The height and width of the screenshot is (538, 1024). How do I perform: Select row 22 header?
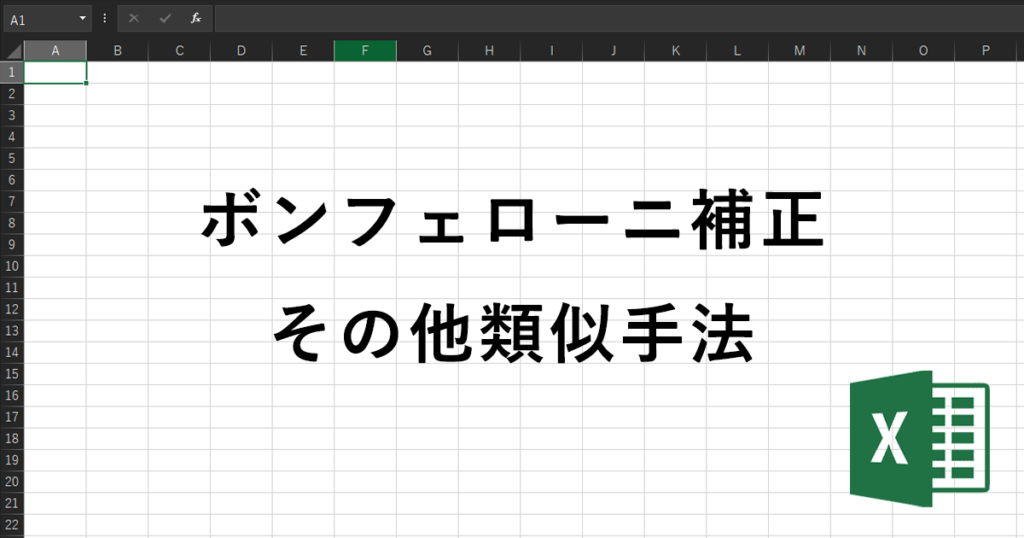click(x=12, y=523)
